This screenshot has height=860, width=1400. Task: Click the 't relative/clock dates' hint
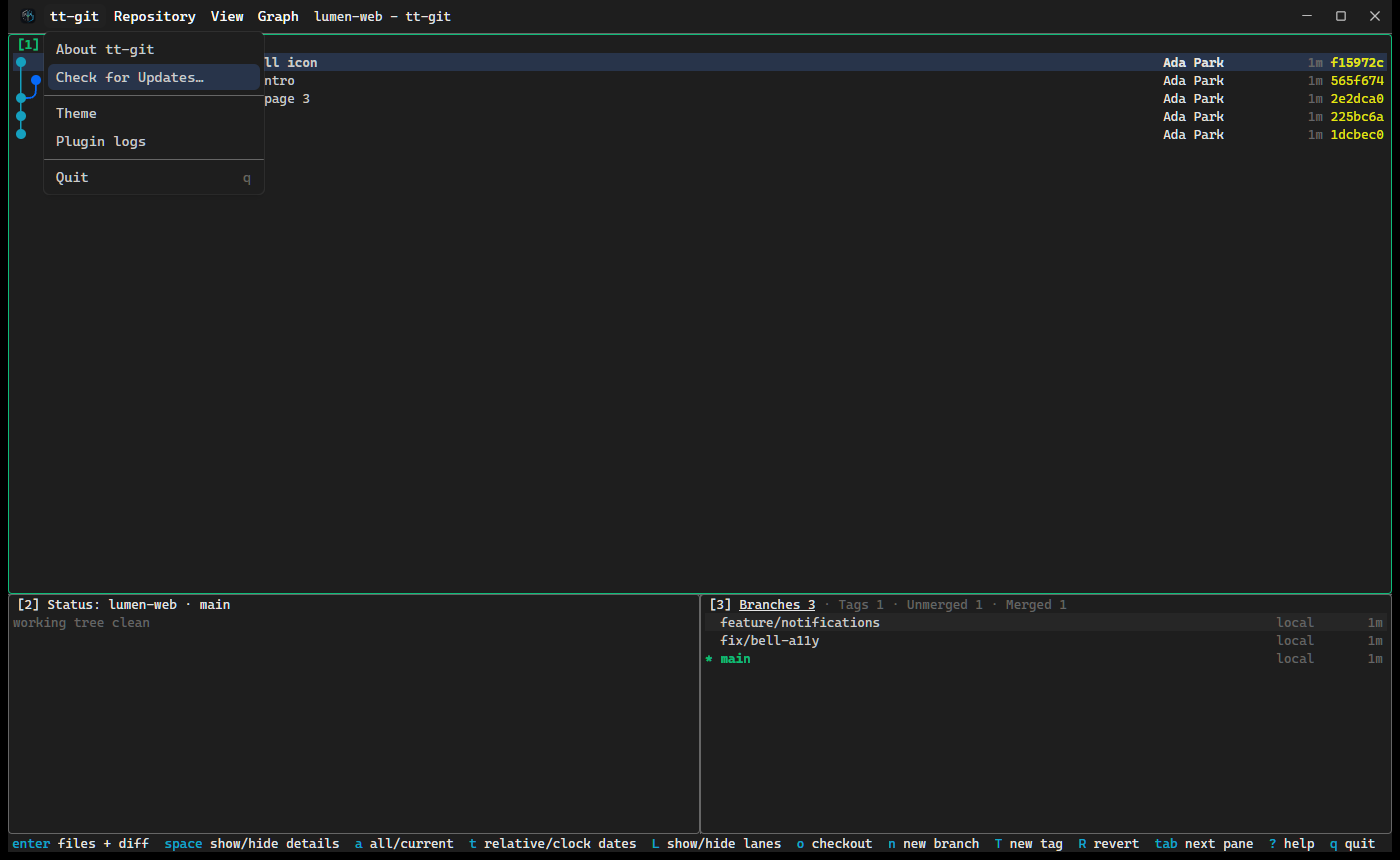(x=553, y=843)
